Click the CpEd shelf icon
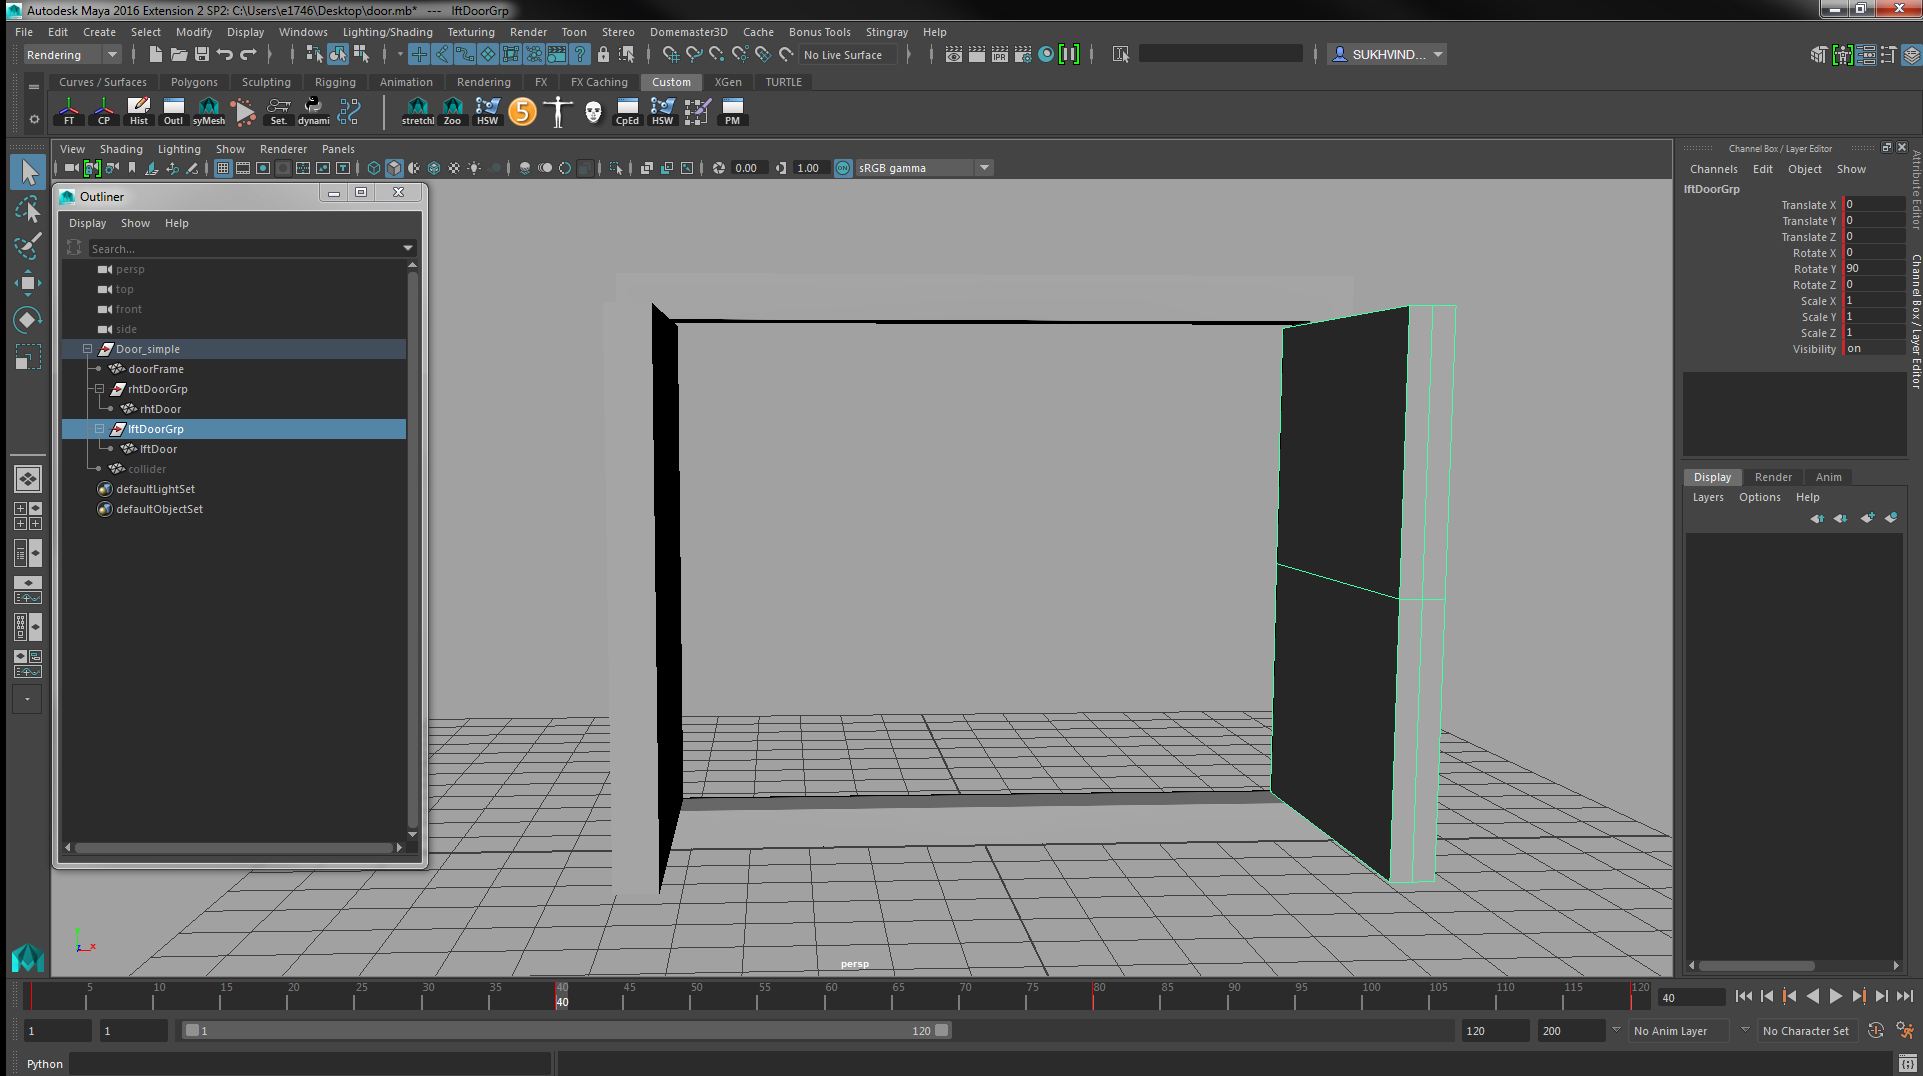 tap(627, 112)
